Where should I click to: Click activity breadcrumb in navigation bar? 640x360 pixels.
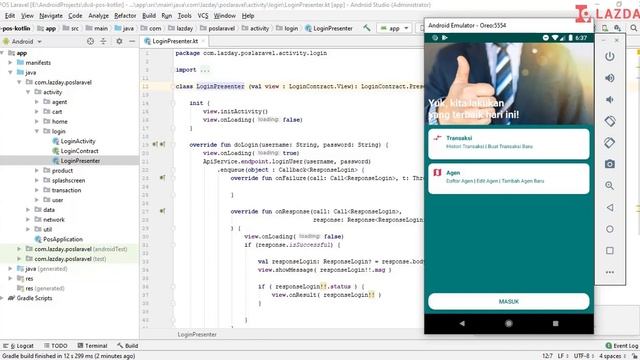(256, 28)
